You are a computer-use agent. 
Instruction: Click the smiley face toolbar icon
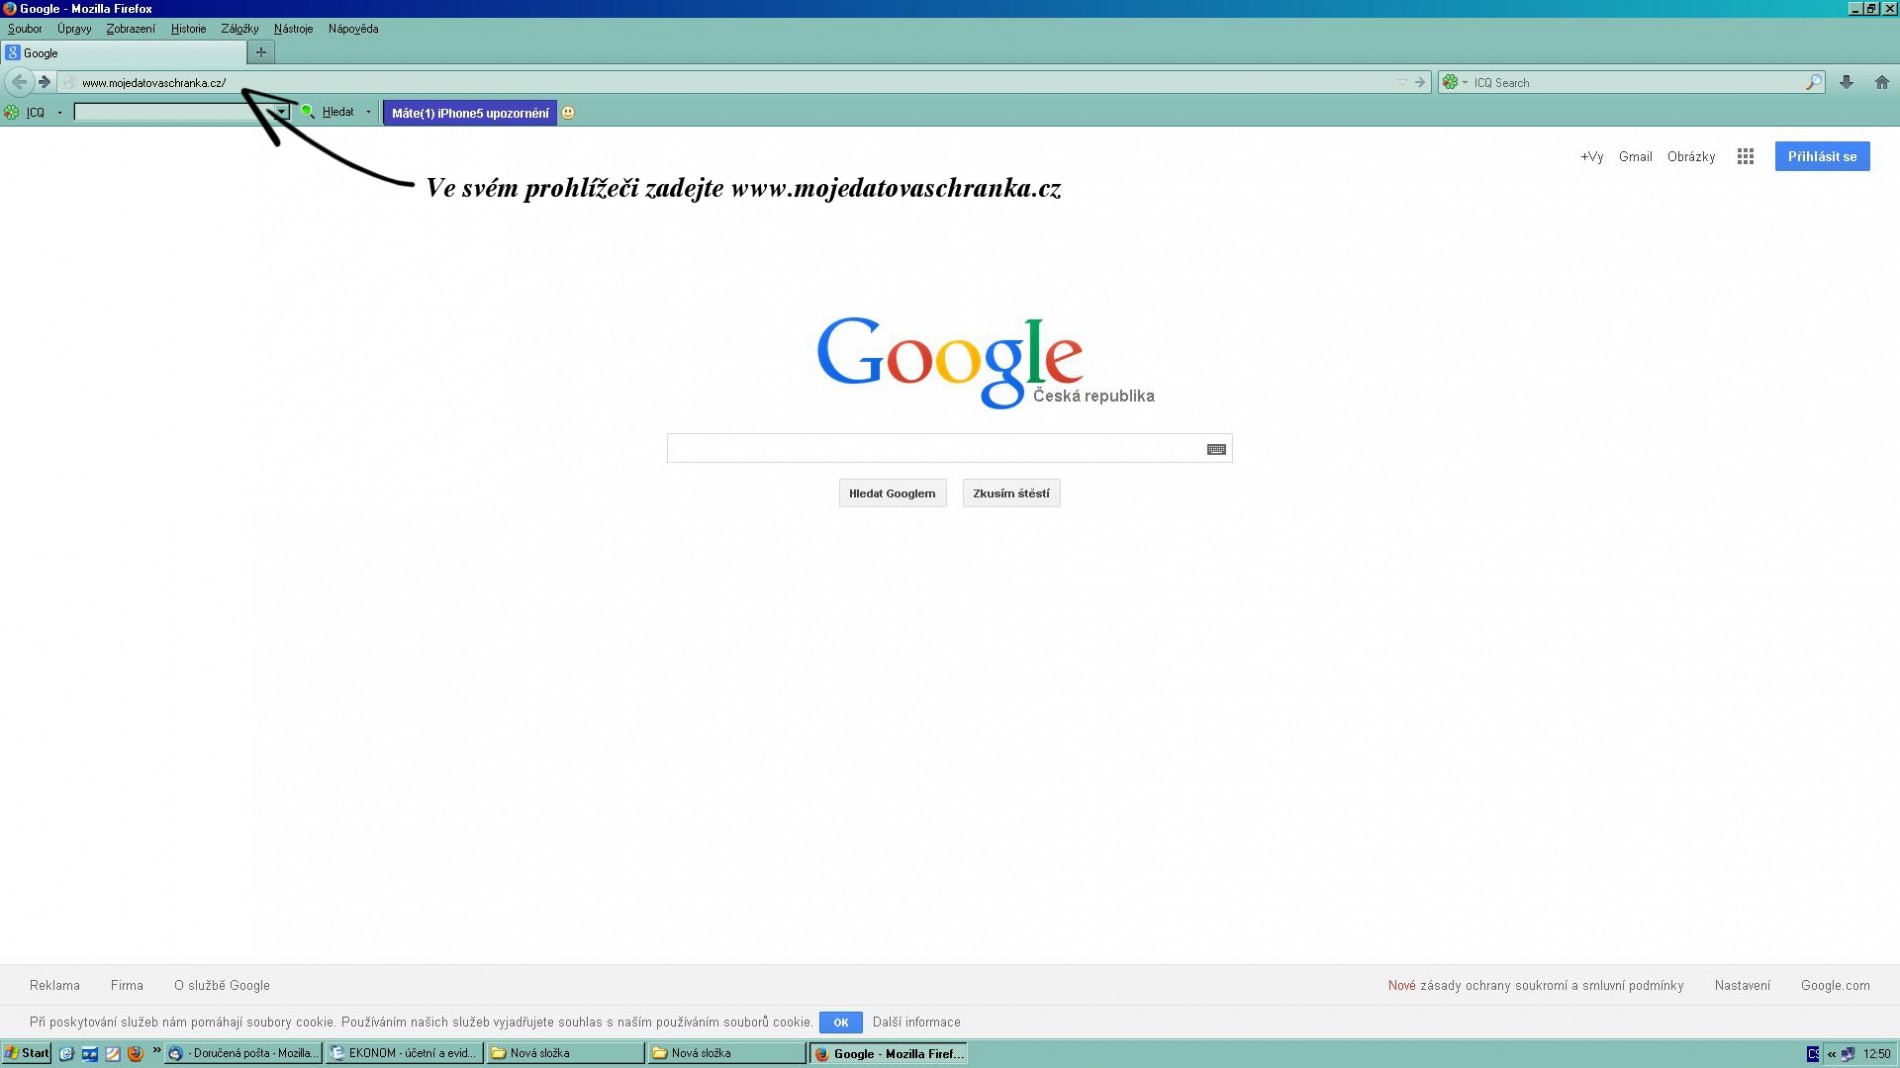[x=568, y=113]
